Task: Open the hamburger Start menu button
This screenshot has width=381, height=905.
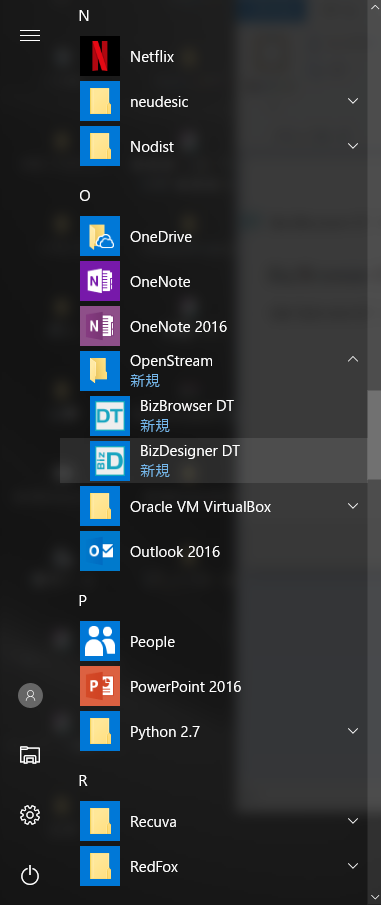Action: [x=30, y=36]
